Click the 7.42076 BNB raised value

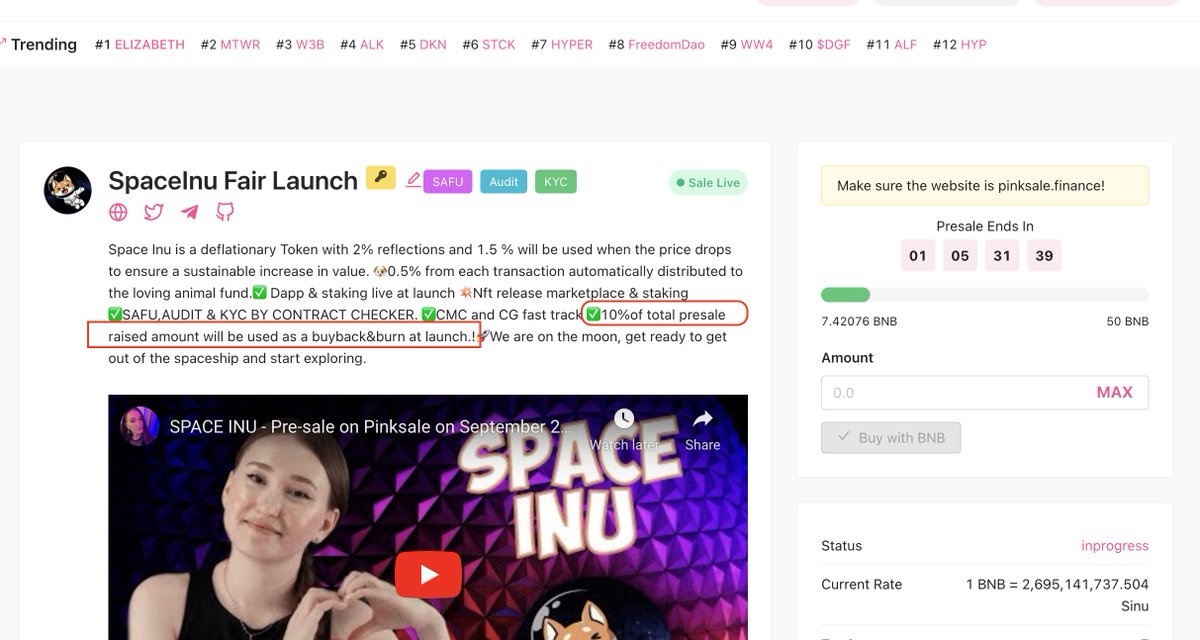[859, 321]
